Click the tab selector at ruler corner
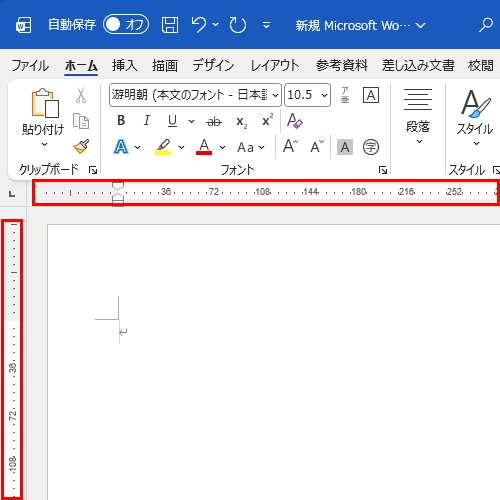 pyautogui.click(x=12, y=194)
